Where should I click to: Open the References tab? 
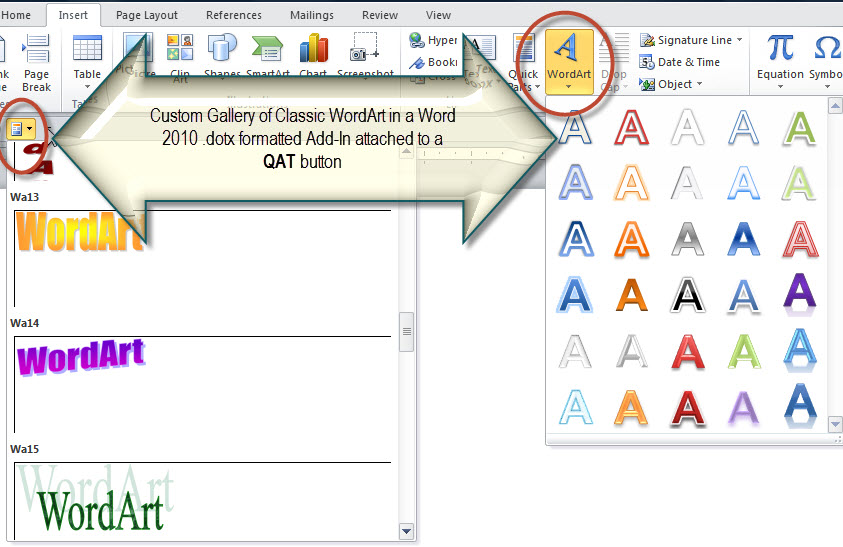click(x=234, y=15)
